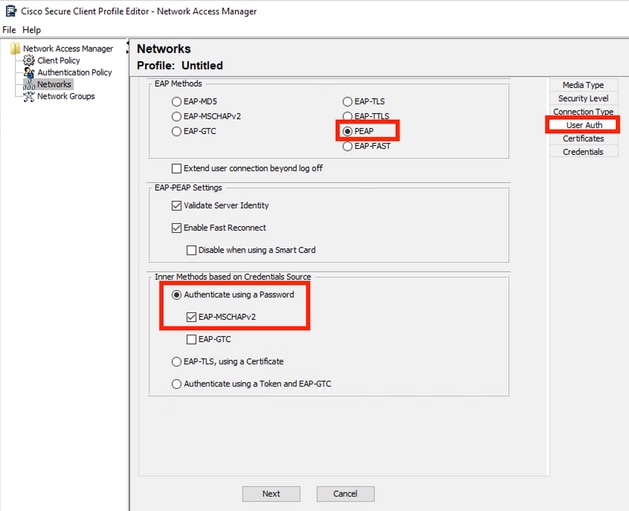
Task: Go to the Certificates step
Action: (583, 138)
